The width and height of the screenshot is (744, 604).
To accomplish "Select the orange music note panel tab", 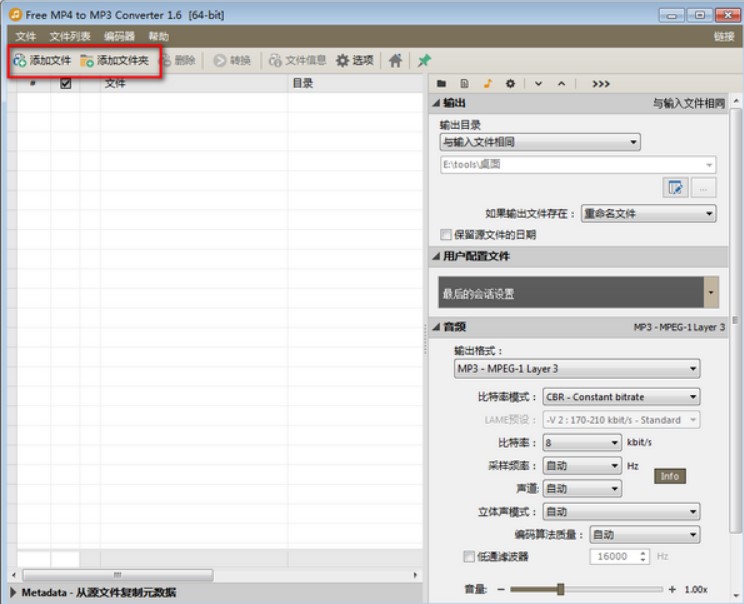I will pos(487,84).
